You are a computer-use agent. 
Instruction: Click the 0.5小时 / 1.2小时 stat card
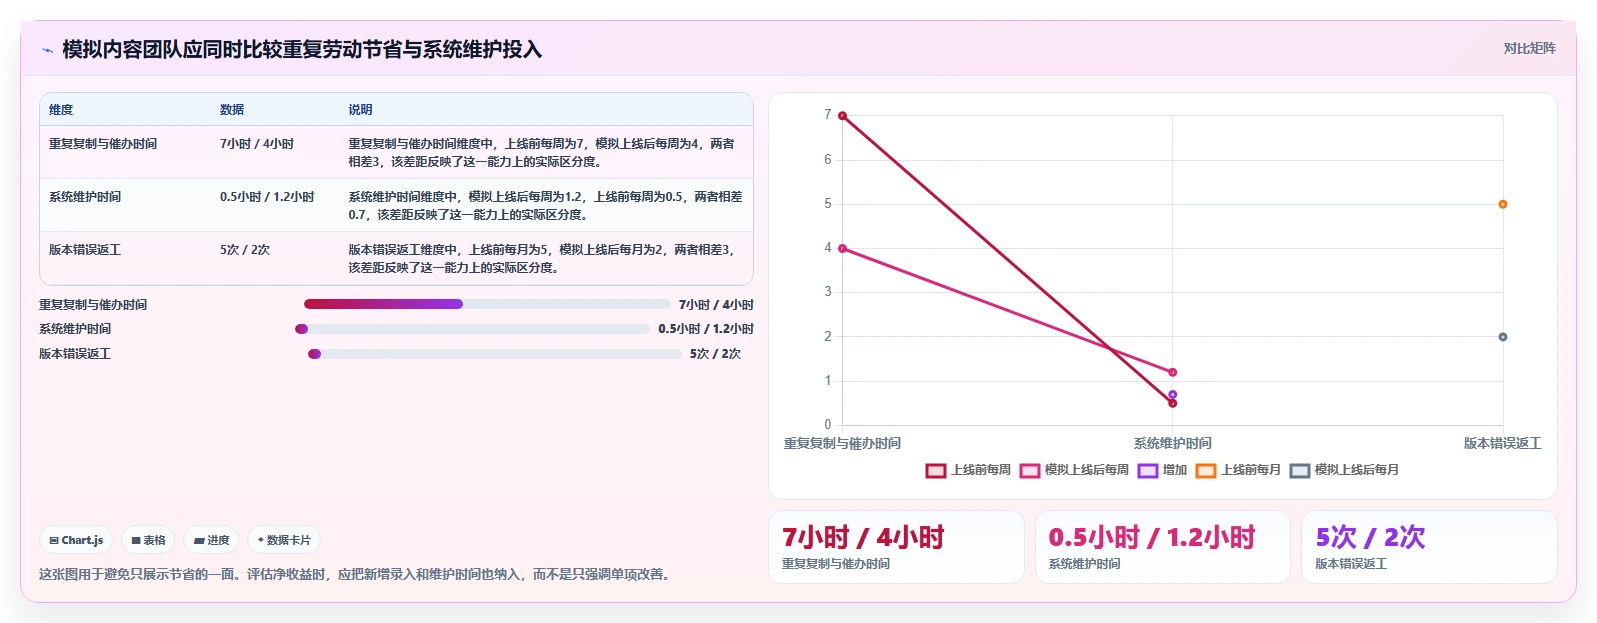[1162, 547]
